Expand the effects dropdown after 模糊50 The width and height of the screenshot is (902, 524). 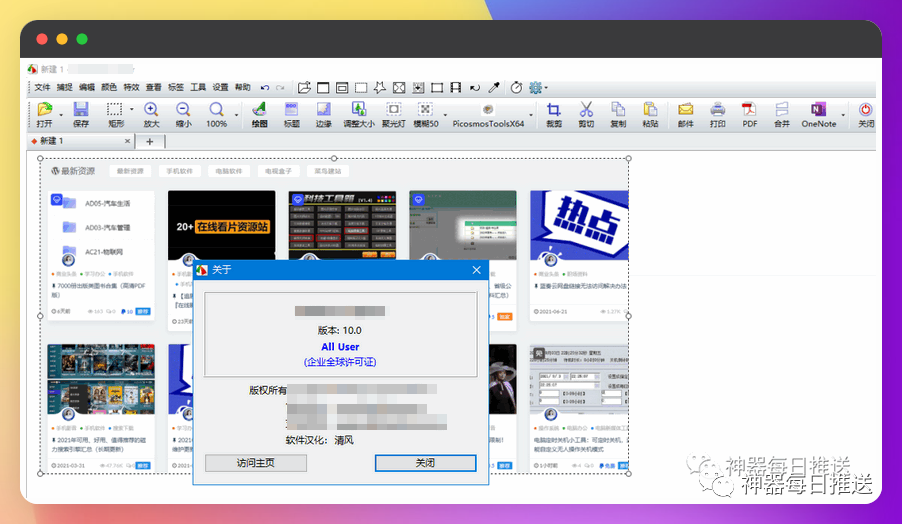click(445, 115)
